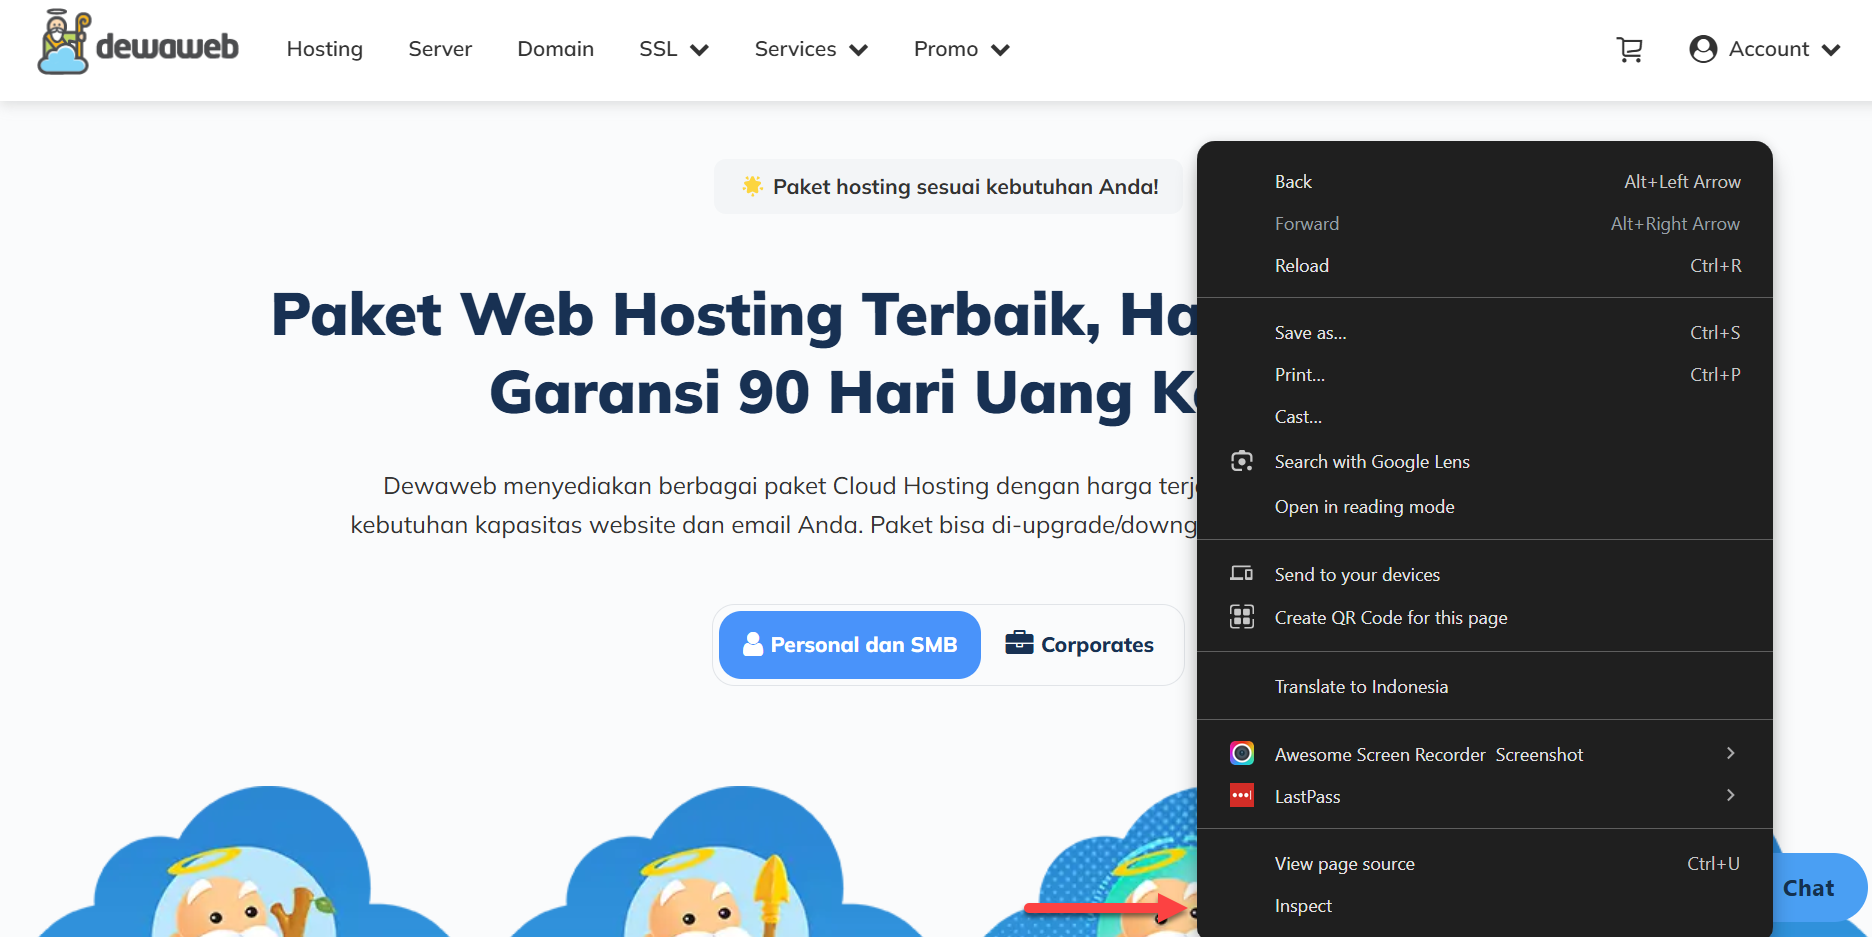Viewport: 1872px width, 937px height.
Task: Expand the Services dropdown menu
Action: (811, 49)
